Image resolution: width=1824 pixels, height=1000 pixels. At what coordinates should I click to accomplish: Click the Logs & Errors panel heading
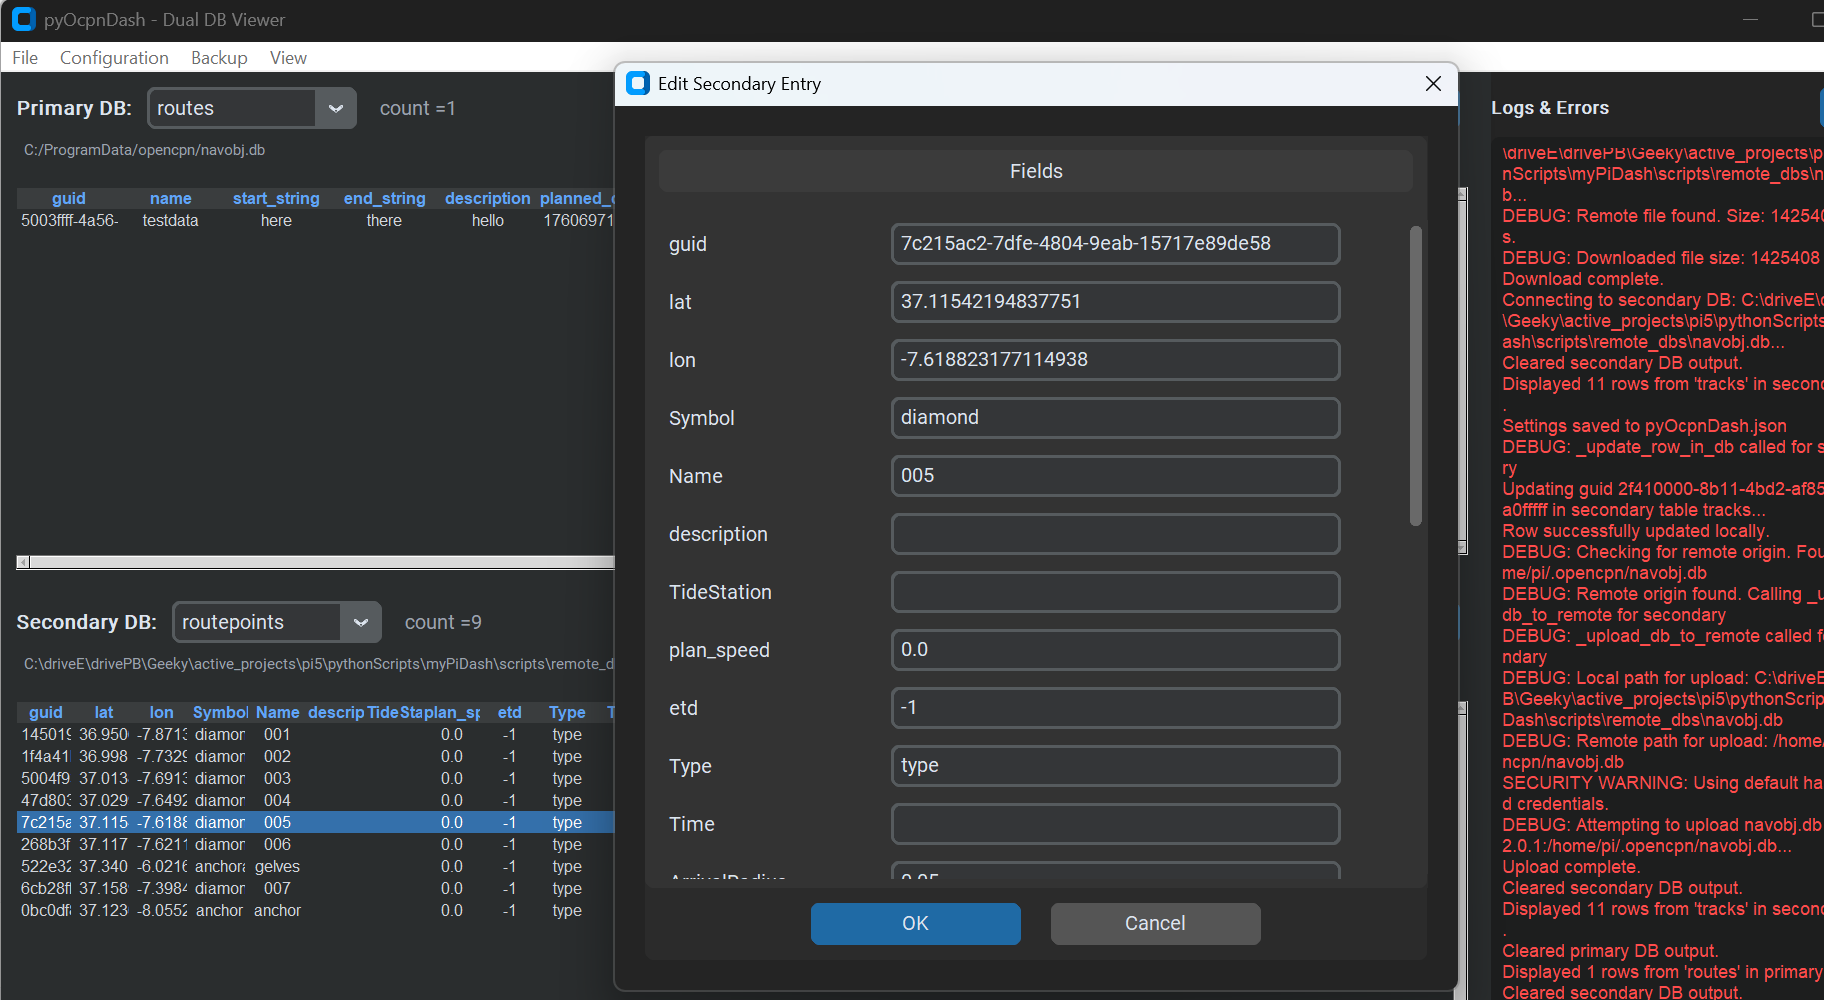click(x=1550, y=108)
